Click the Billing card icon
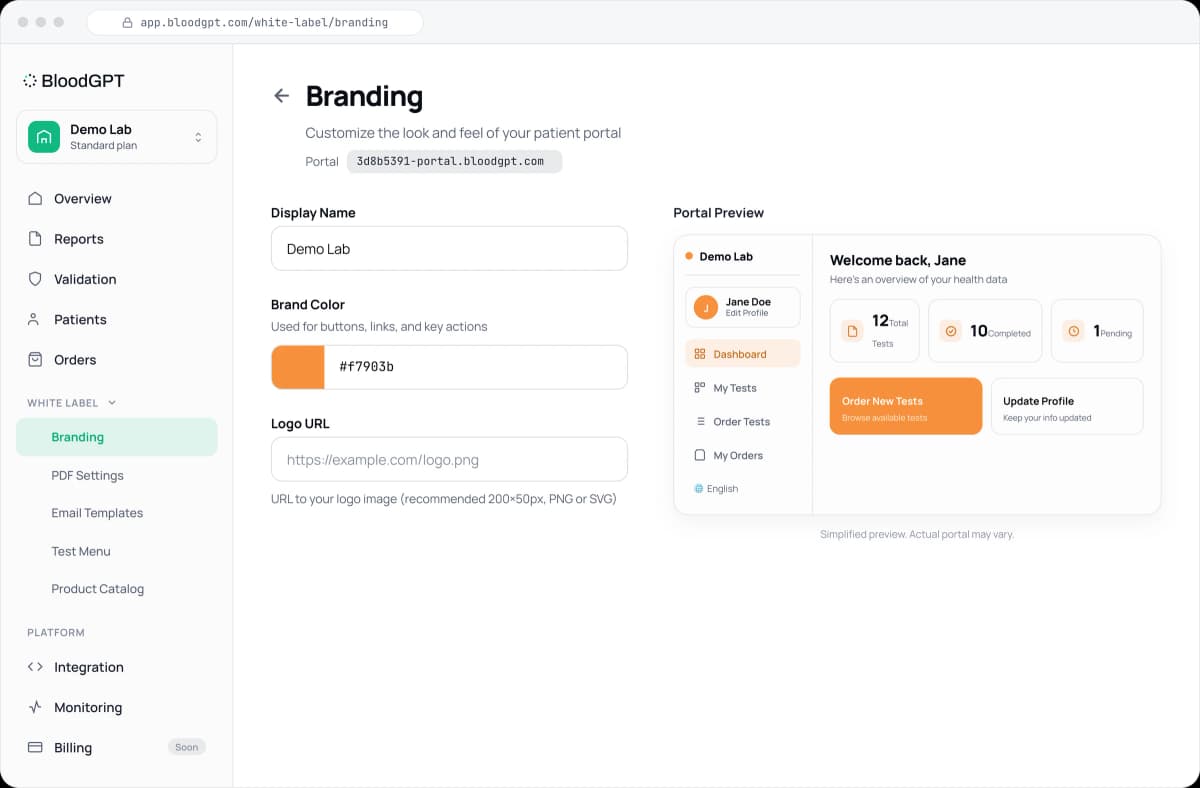Image resolution: width=1200 pixels, height=788 pixels. point(35,747)
